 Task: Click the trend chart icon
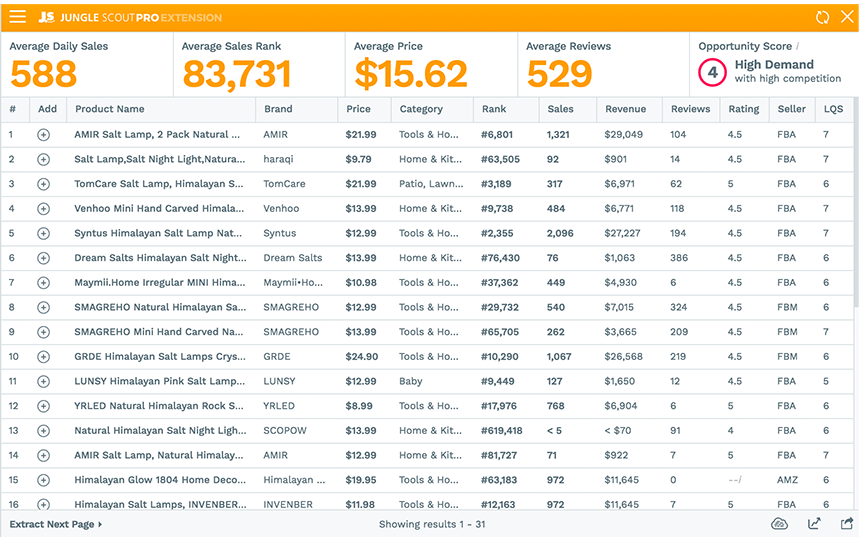(814, 524)
